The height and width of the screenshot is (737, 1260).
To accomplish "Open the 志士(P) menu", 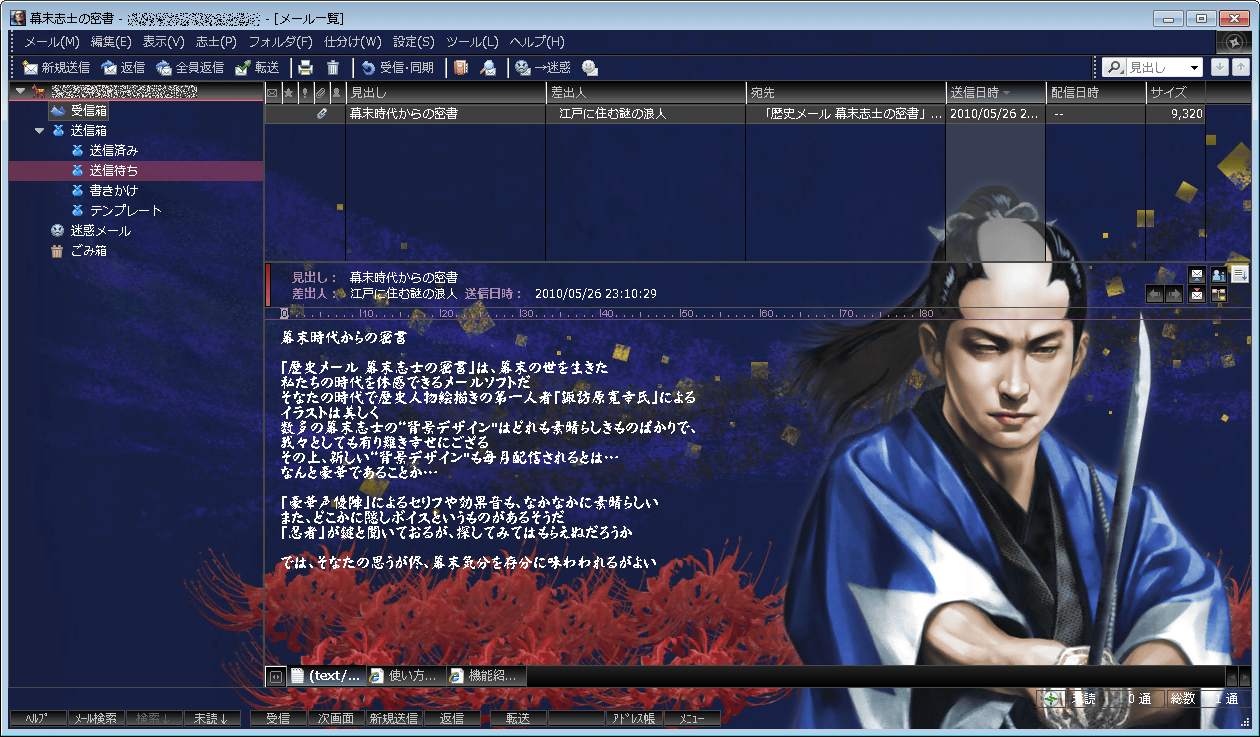I will pos(216,42).
